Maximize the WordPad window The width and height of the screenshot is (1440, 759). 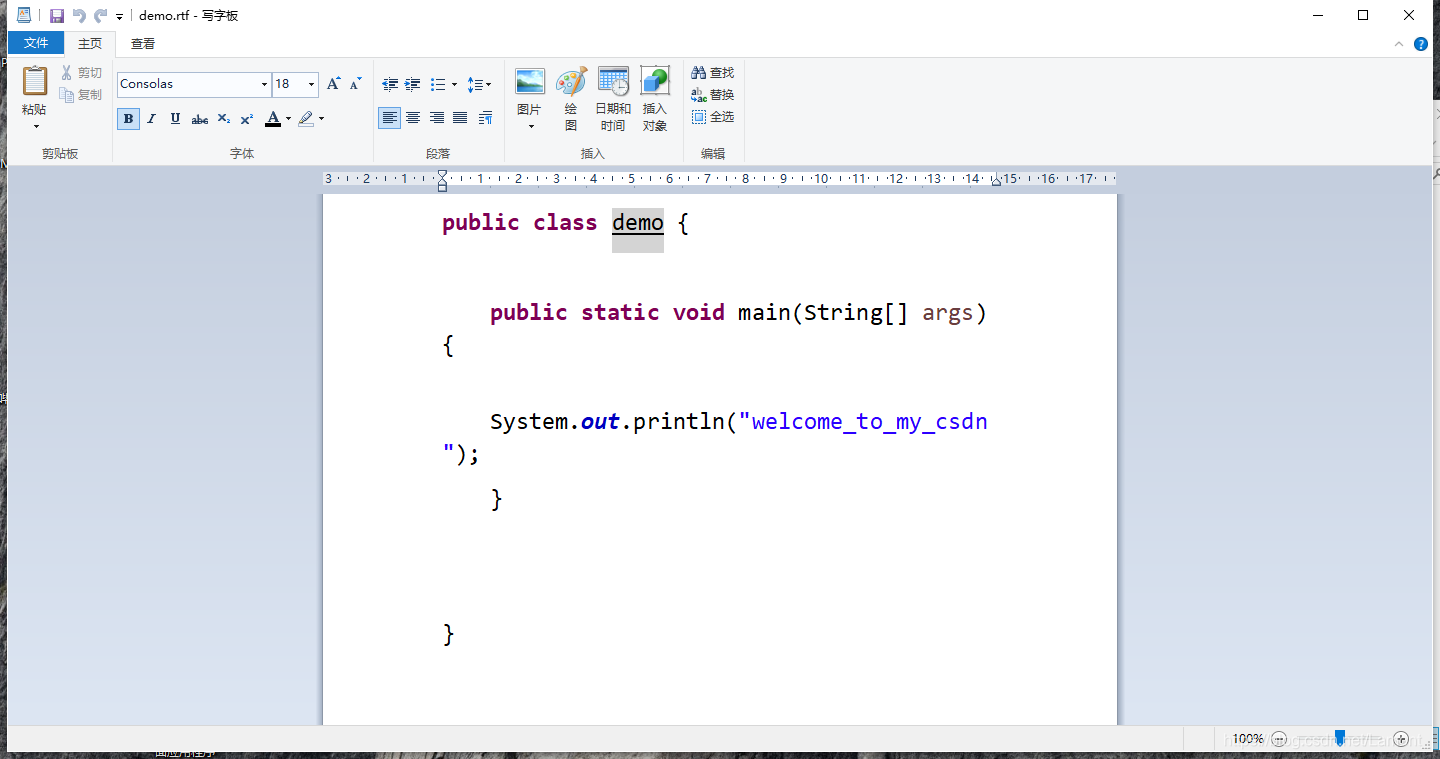pos(1363,15)
